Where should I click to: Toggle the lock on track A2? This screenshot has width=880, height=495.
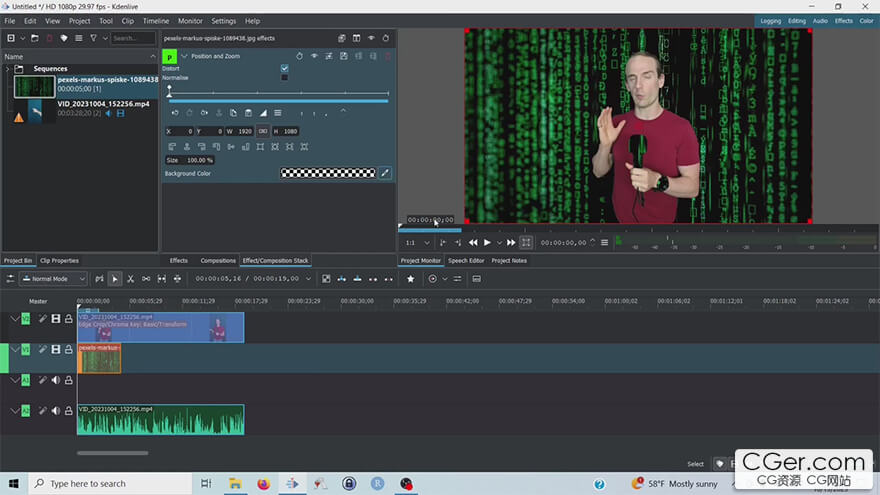(x=68, y=411)
